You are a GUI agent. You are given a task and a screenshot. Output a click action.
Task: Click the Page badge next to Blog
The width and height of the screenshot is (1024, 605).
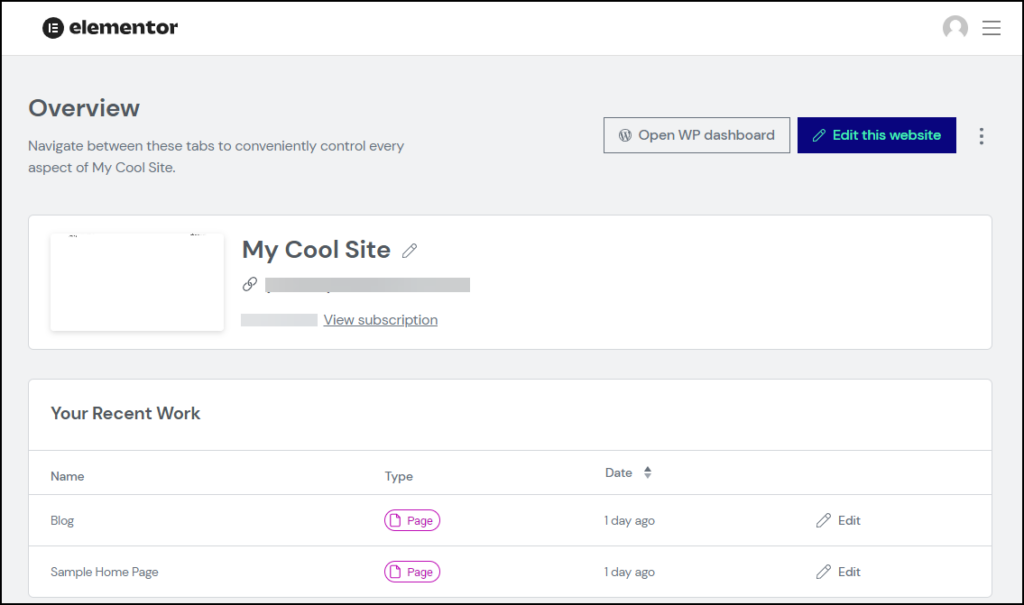412,520
